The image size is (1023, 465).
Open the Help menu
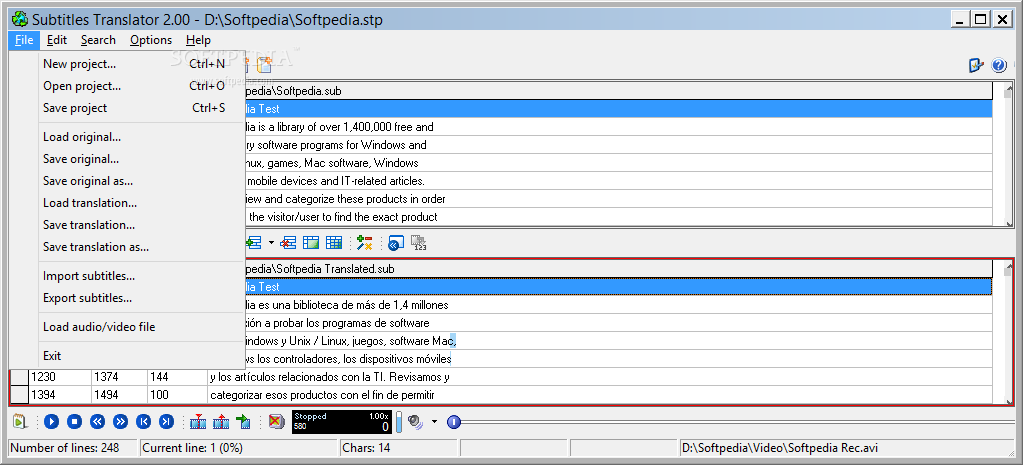(198, 40)
